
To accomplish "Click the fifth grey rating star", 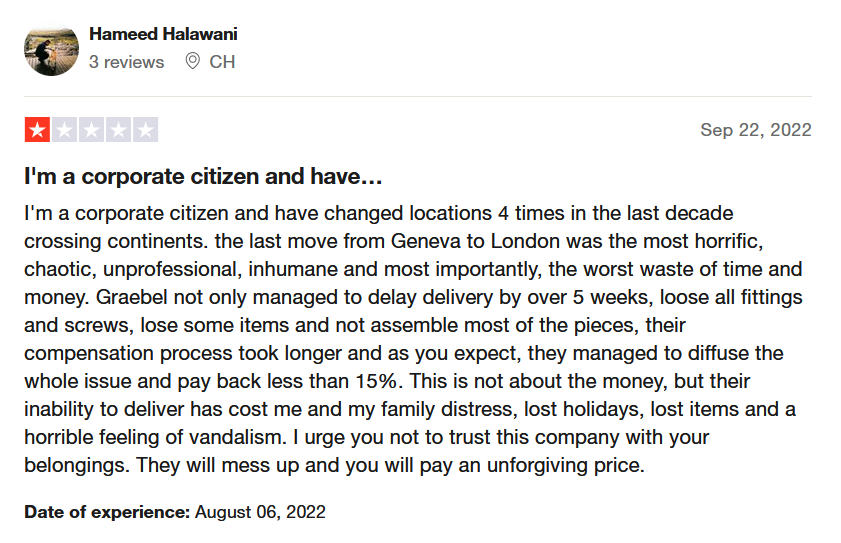I will click(x=145, y=130).
